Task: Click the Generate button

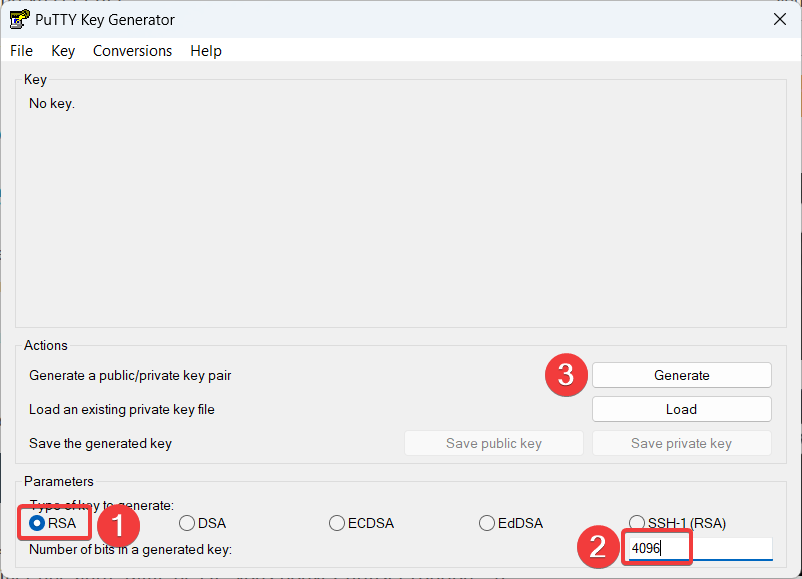Action: coord(681,375)
